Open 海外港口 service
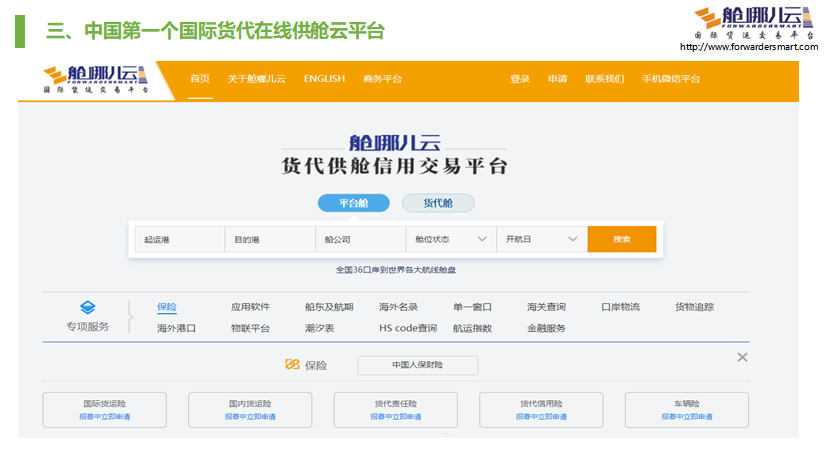The height and width of the screenshot is (454, 830). click(176, 328)
